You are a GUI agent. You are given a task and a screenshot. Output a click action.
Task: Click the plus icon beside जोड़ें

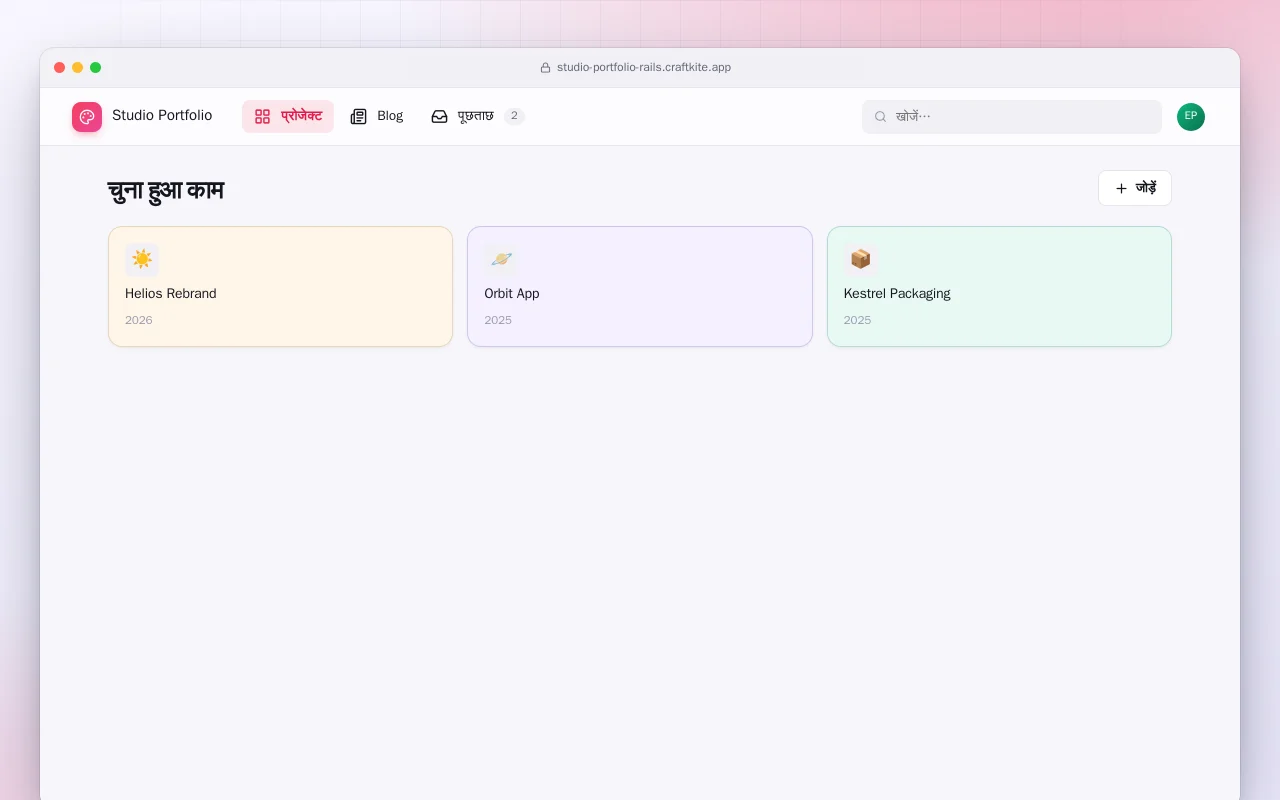coord(1121,188)
